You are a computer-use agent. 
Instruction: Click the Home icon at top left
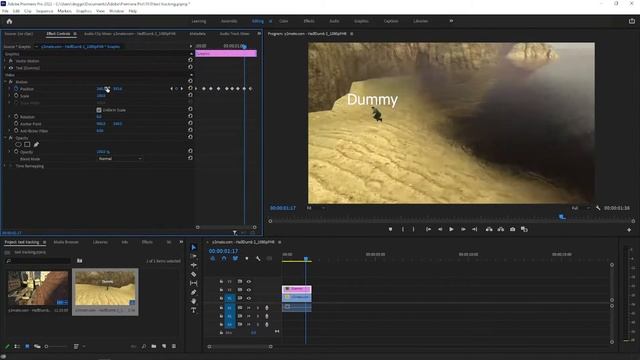point(9,21)
